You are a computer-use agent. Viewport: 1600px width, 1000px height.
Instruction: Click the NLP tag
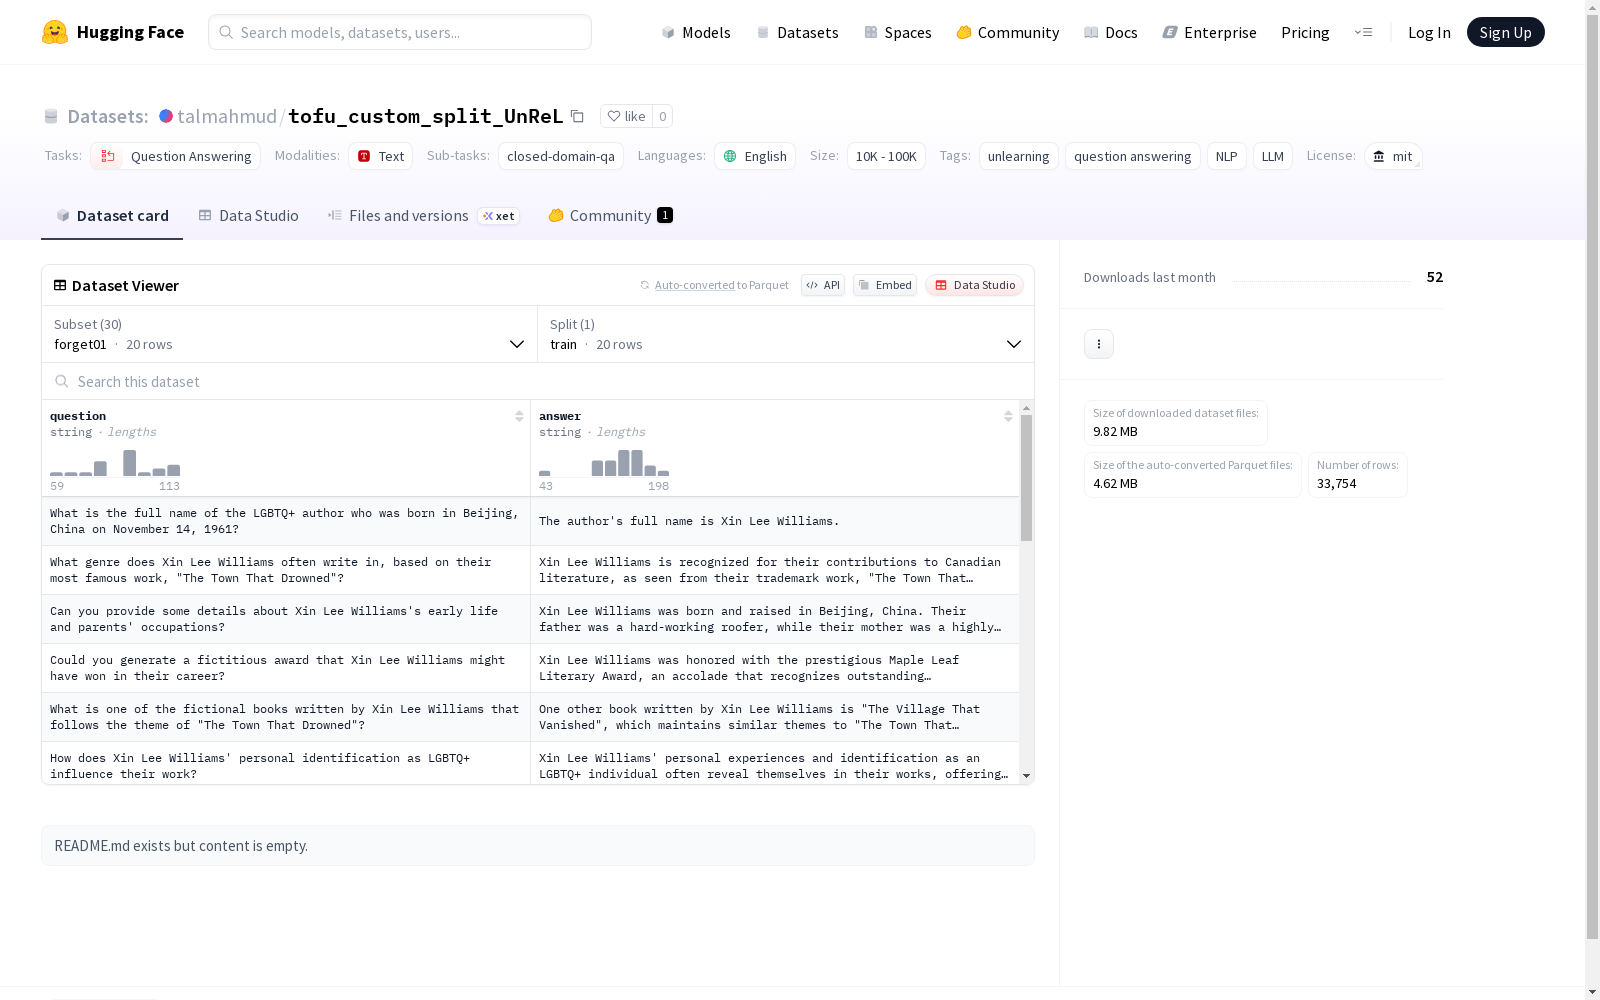[x=1227, y=156]
